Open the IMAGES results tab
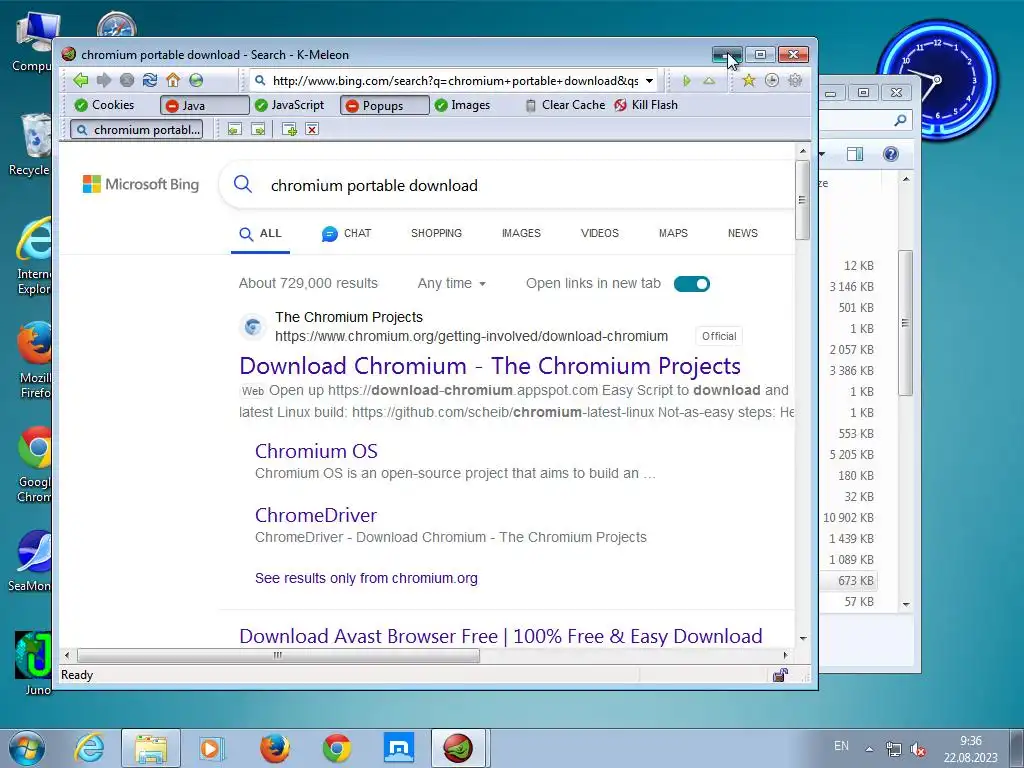This screenshot has width=1024, height=768. point(521,233)
